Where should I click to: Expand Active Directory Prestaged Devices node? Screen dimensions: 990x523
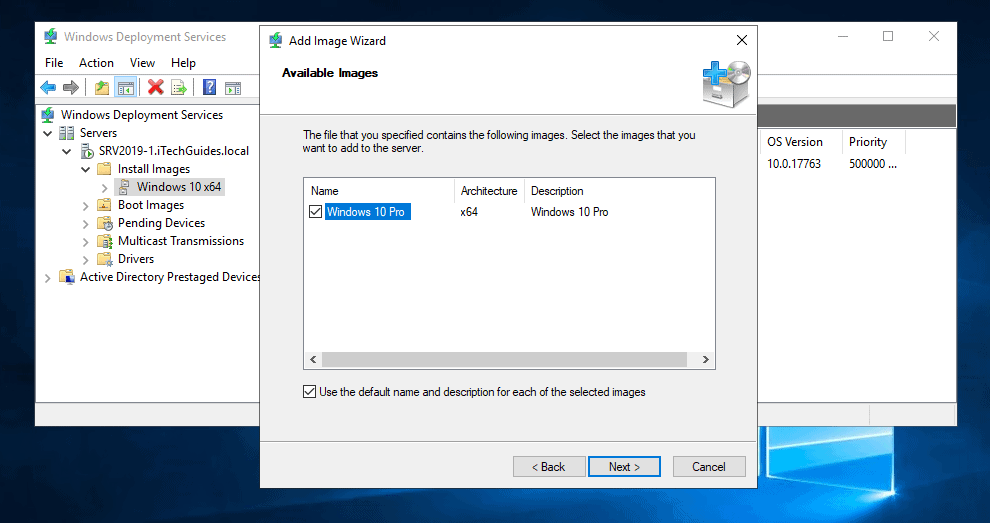tap(48, 277)
